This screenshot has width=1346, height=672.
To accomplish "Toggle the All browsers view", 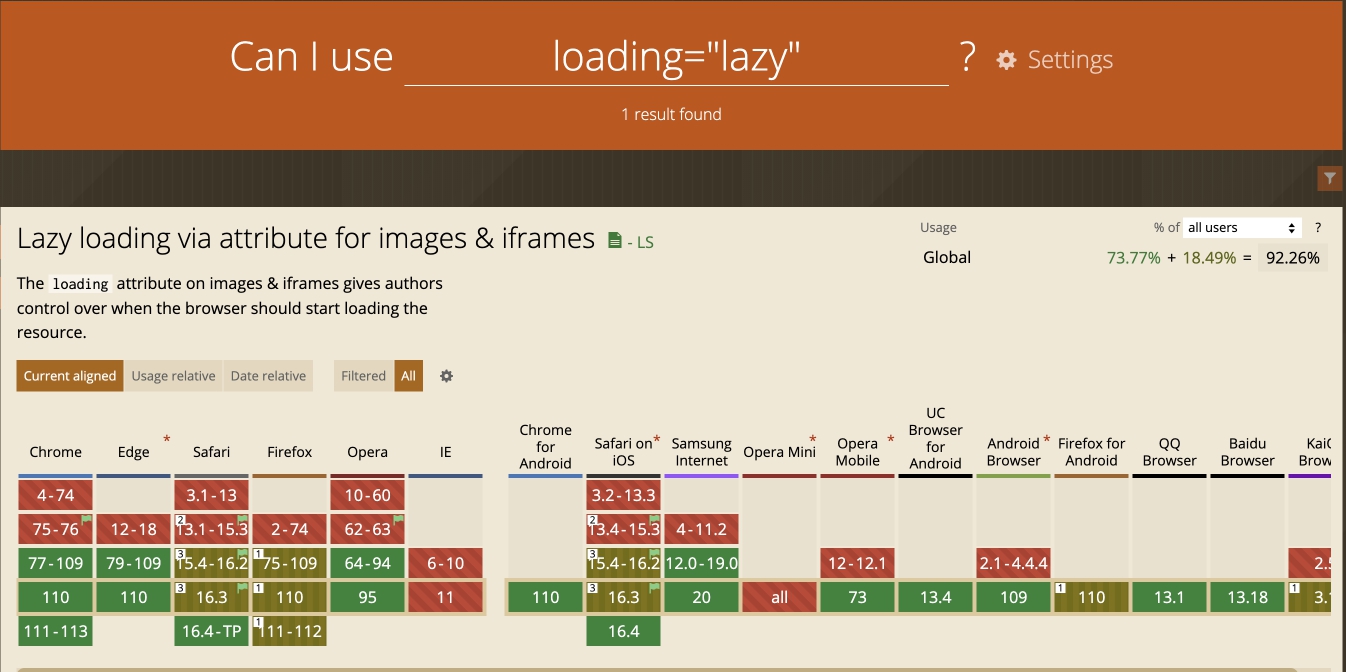I will [x=408, y=376].
